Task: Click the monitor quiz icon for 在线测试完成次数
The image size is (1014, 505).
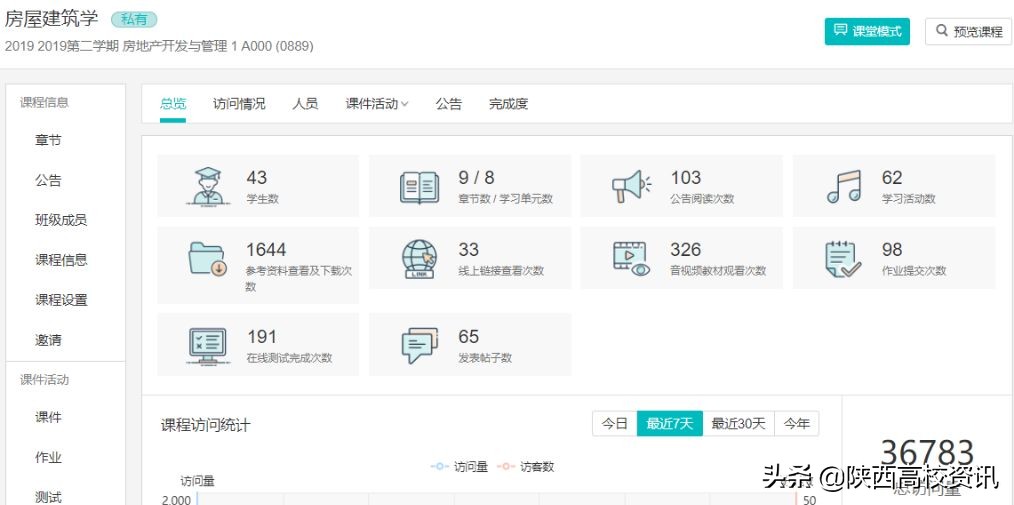Action: (208, 347)
